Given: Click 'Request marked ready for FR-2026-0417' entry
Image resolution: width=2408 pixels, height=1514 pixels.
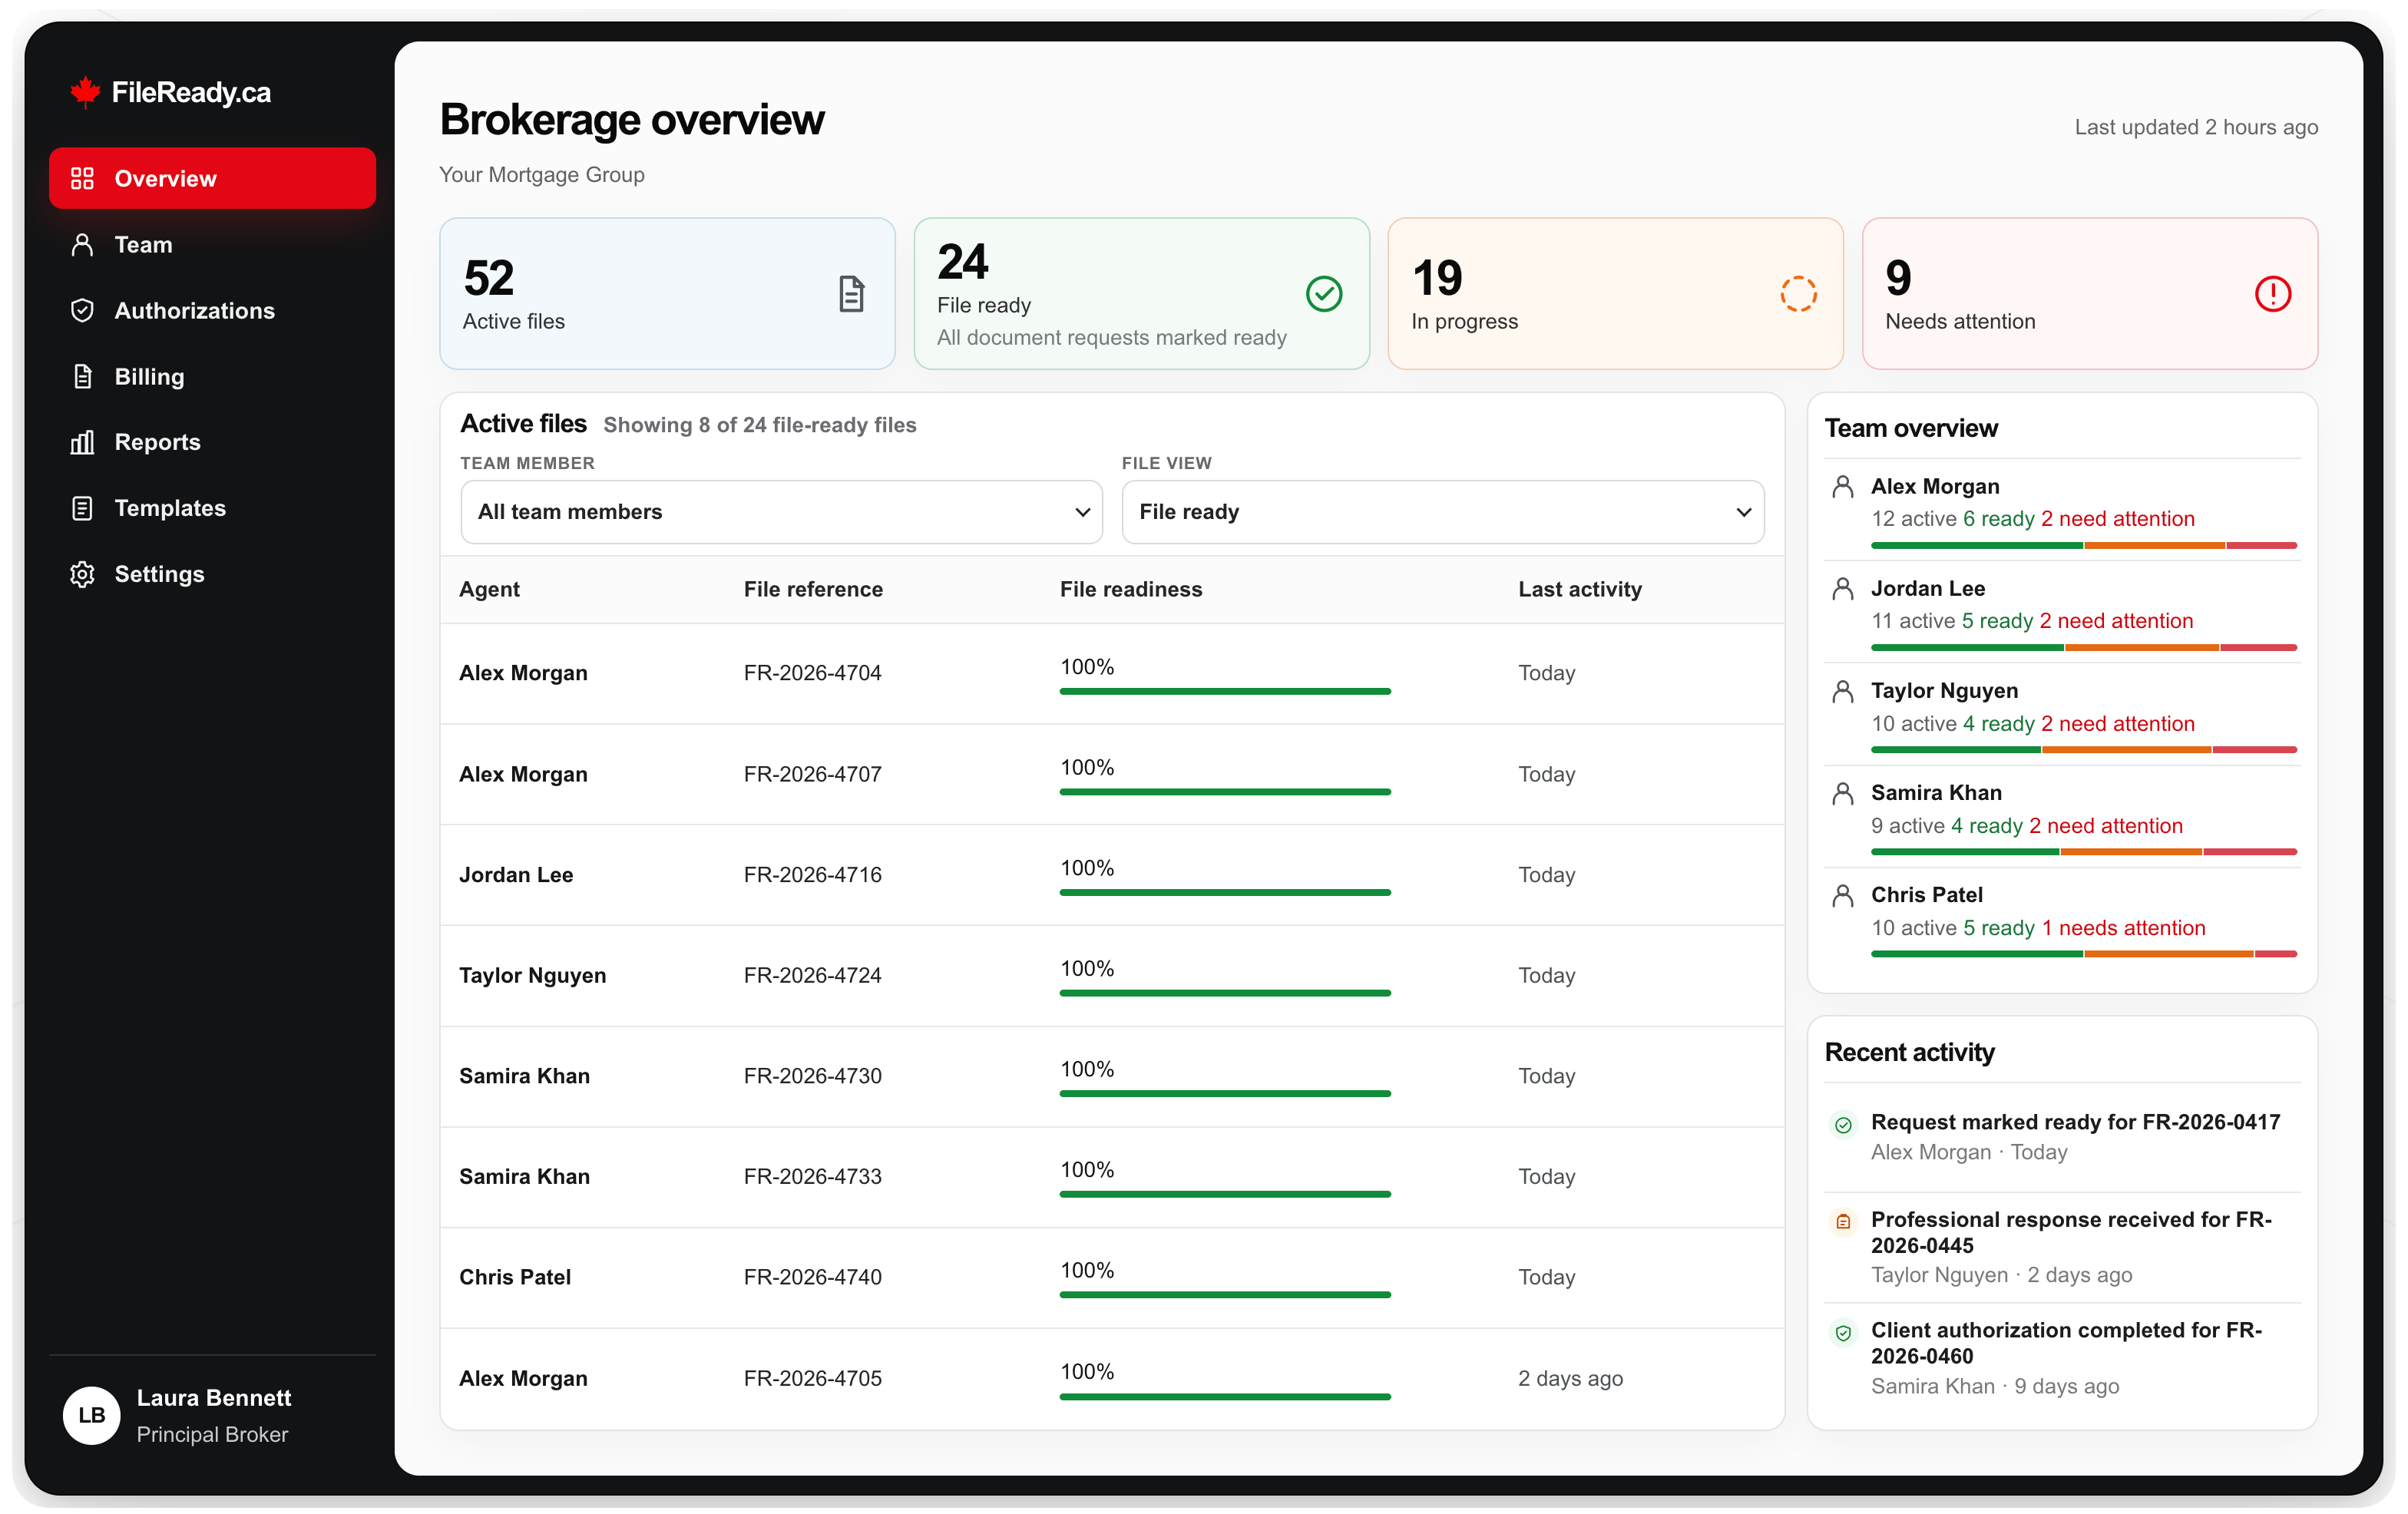Looking at the screenshot, I should [2063, 1137].
